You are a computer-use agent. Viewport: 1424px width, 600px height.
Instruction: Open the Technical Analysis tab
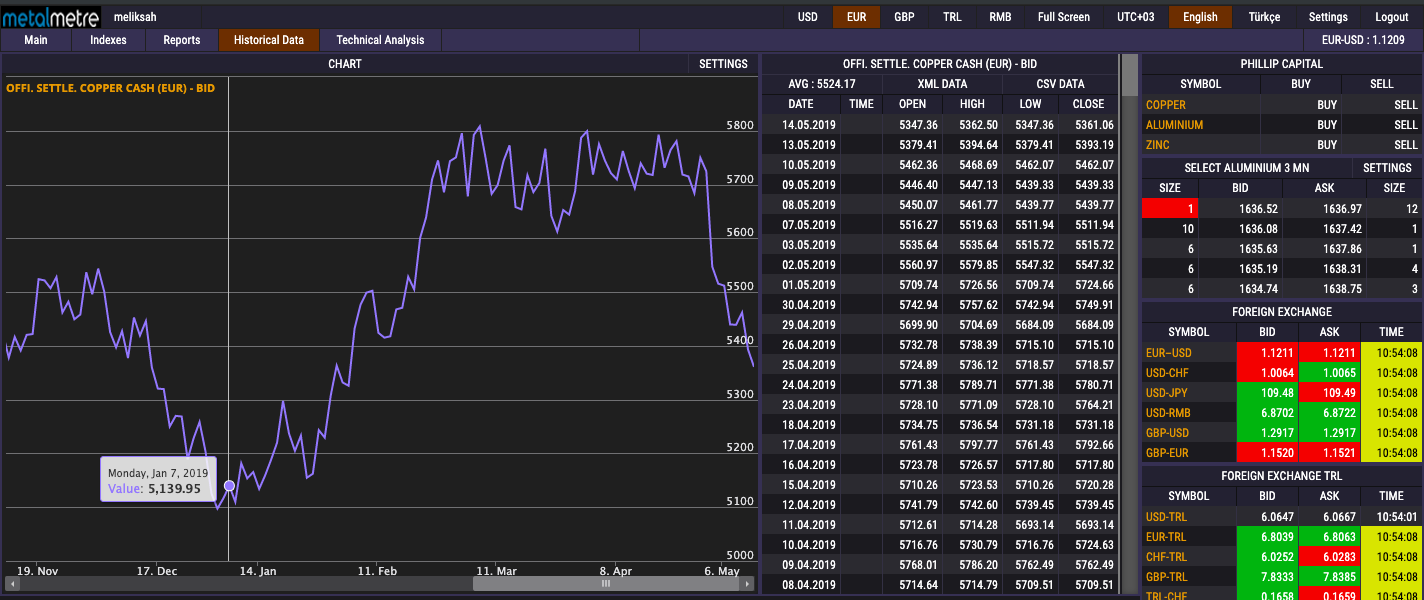[x=380, y=40]
